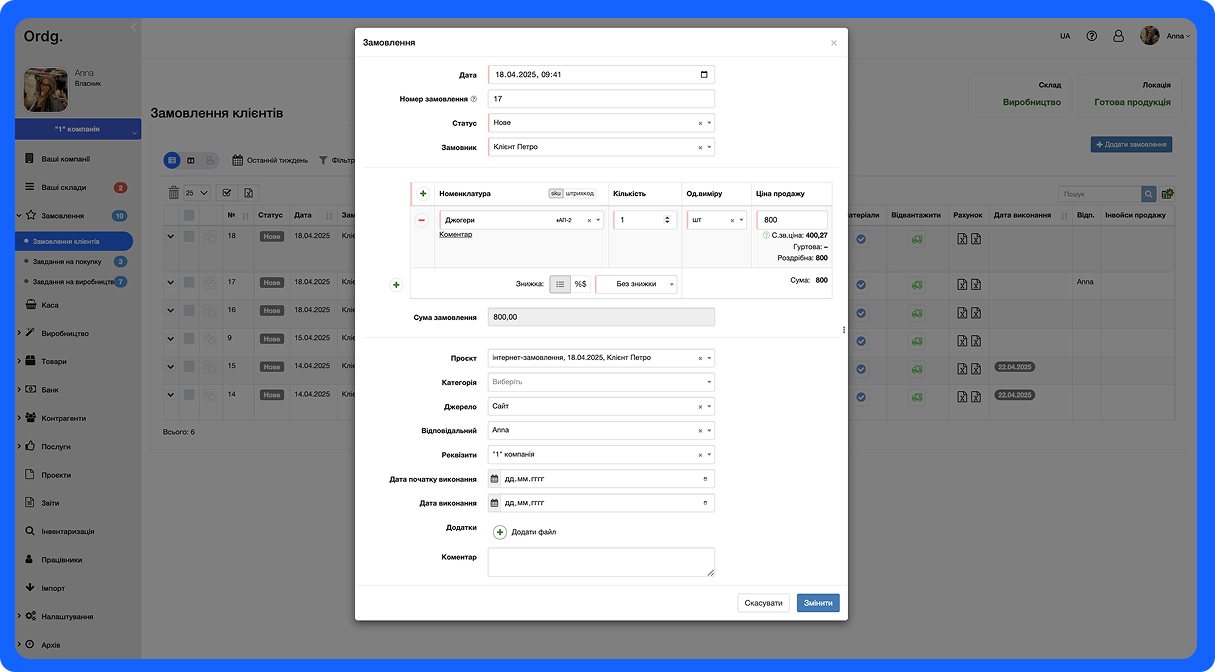Click the Ціна продажу input field
1215x672 pixels.
click(791, 220)
